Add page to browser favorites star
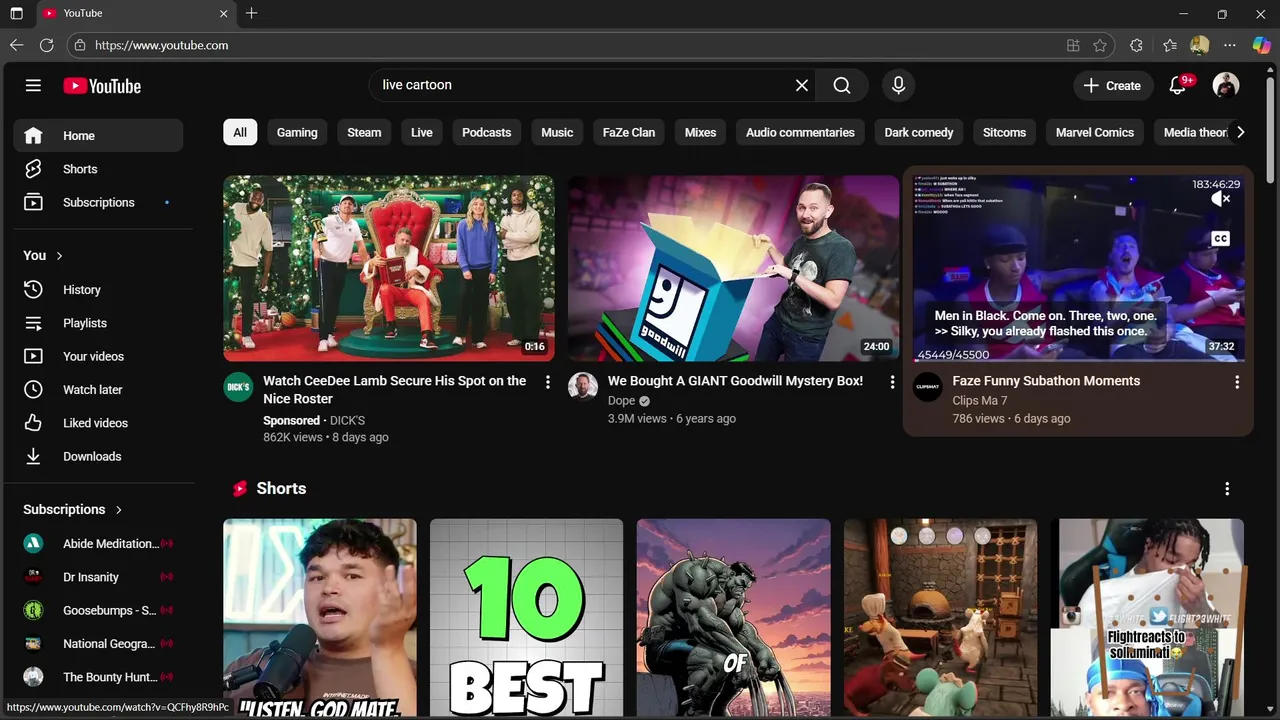Image resolution: width=1280 pixels, height=720 pixels. 1100,45
